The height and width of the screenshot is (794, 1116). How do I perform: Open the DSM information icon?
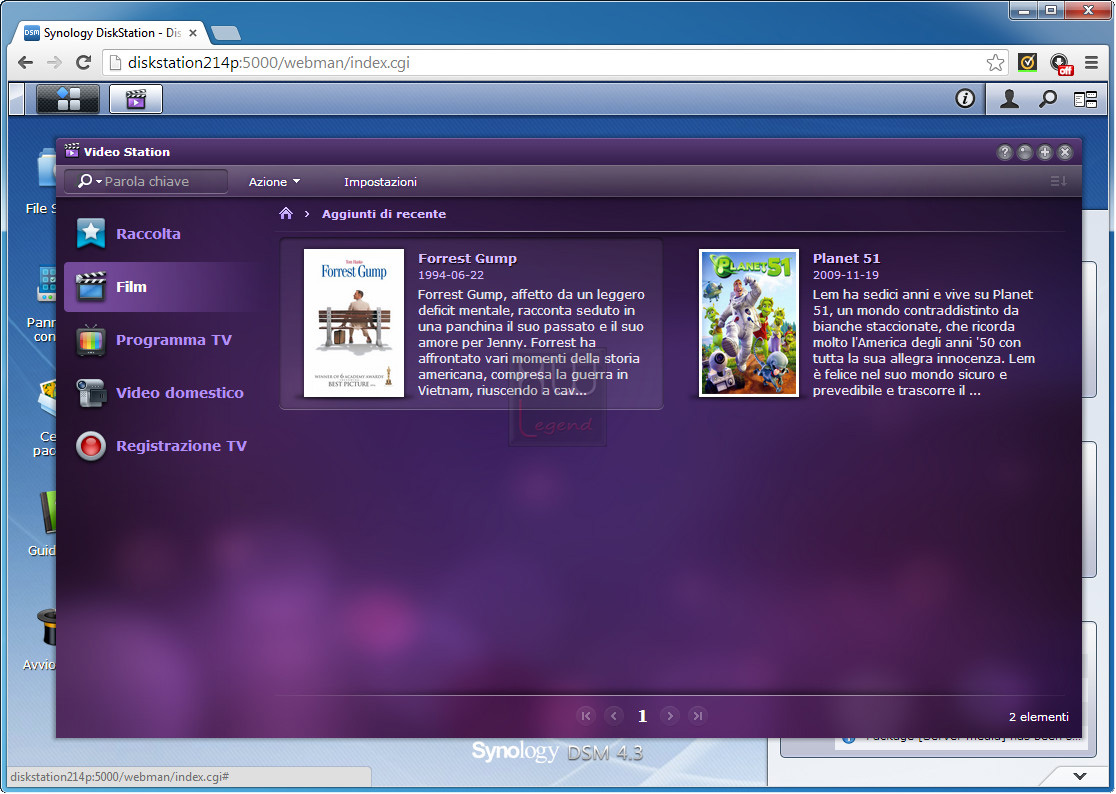point(965,98)
